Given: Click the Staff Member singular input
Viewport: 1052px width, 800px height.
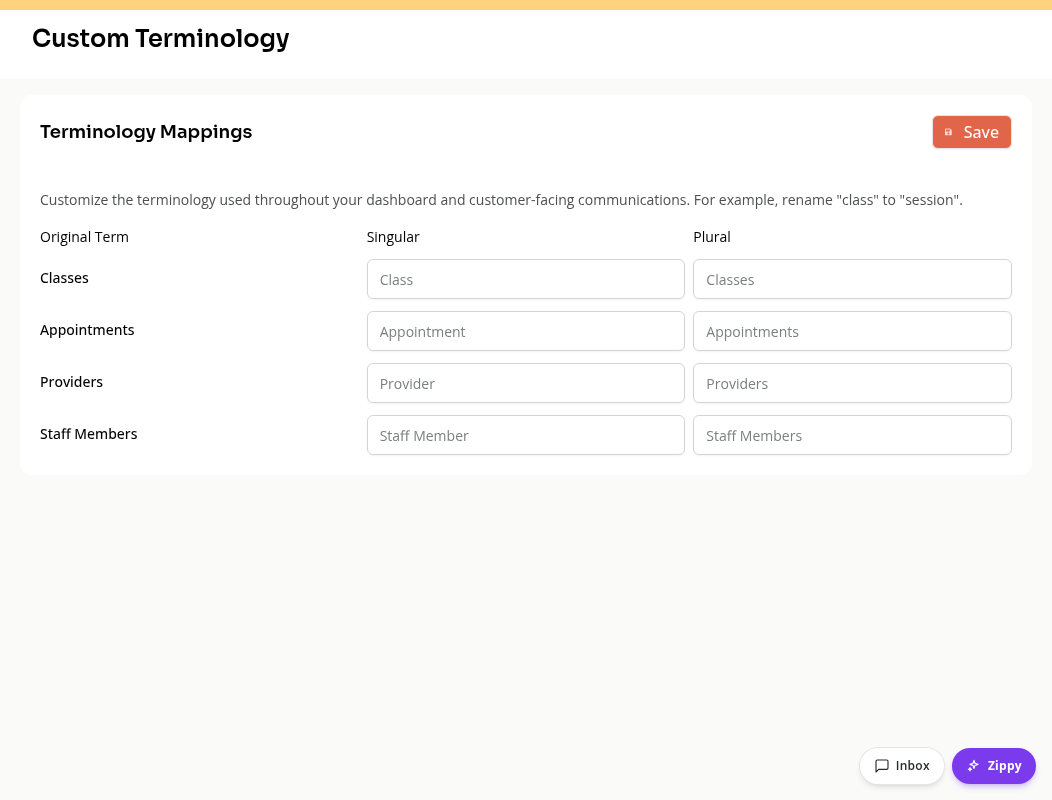Looking at the screenshot, I should tap(525, 435).
